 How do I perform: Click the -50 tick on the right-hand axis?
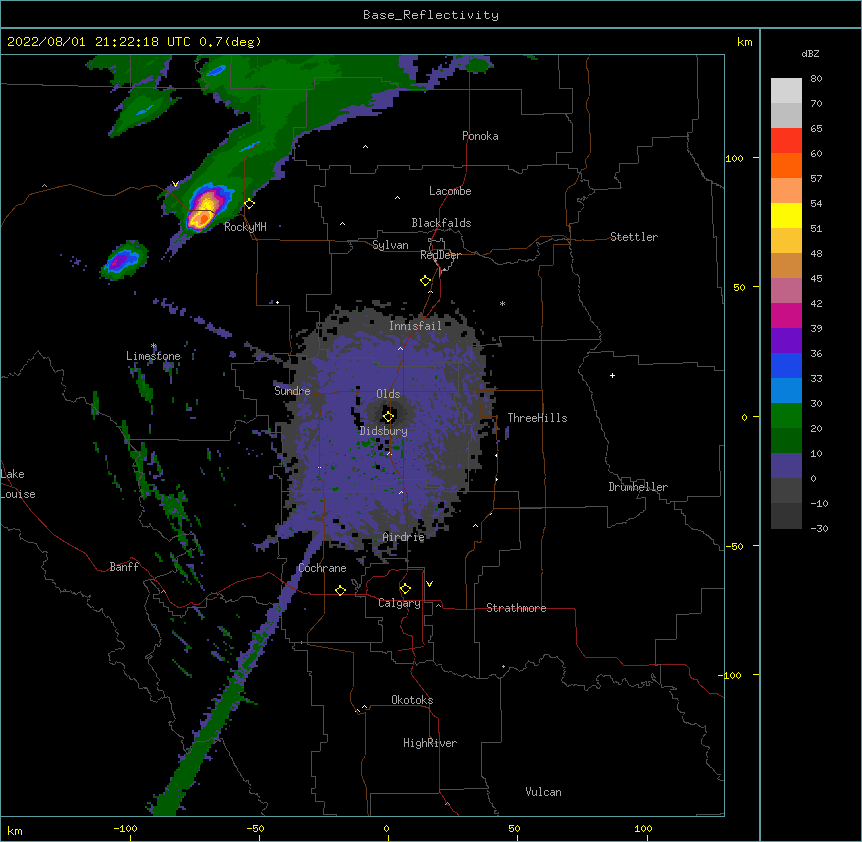734,546
